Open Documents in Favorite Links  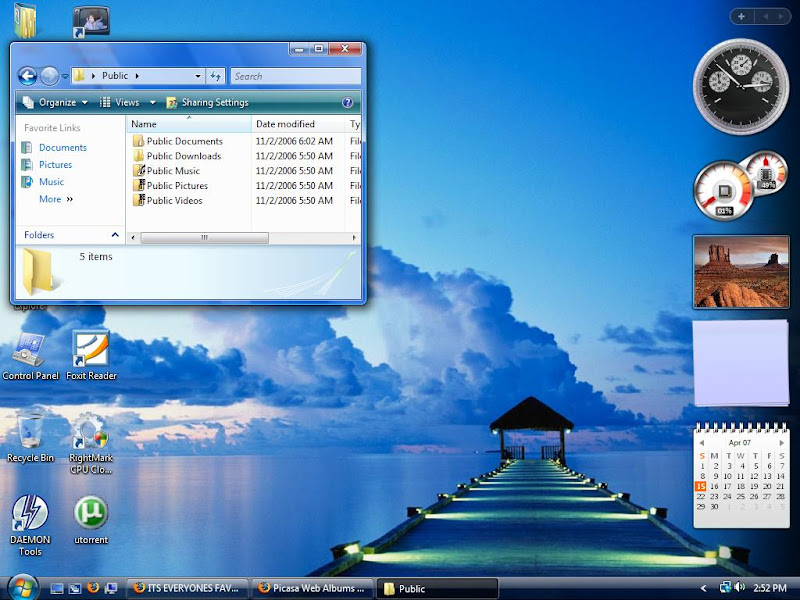coord(62,147)
